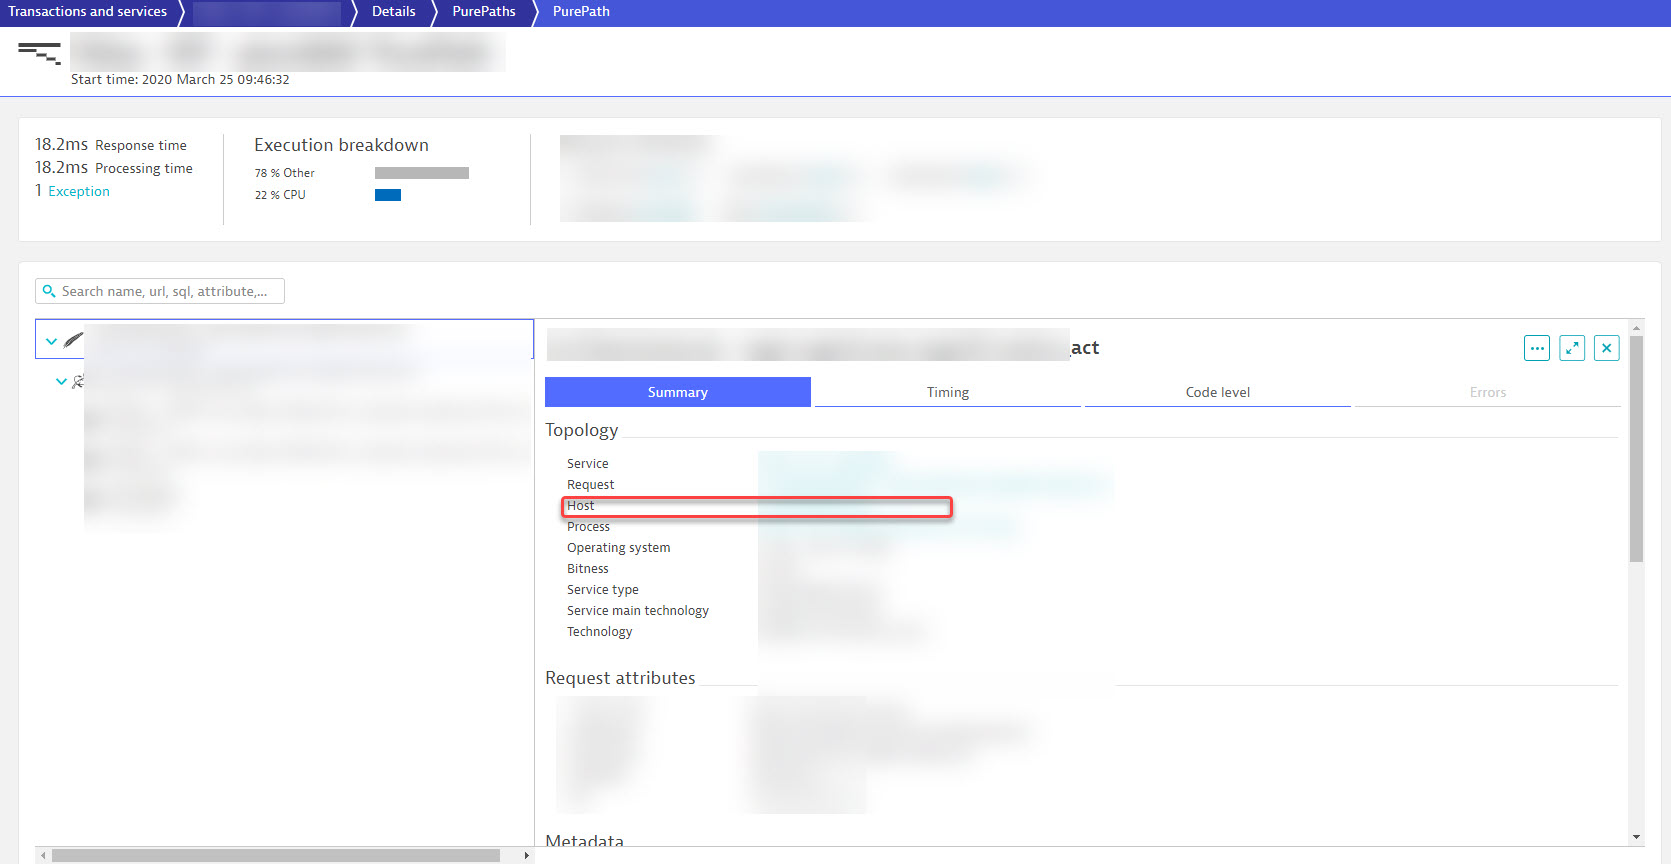Viewport: 1671px width, 864px height.
Task: Click the horizontal scrollbar's right arrow
Action: point(527,856)
